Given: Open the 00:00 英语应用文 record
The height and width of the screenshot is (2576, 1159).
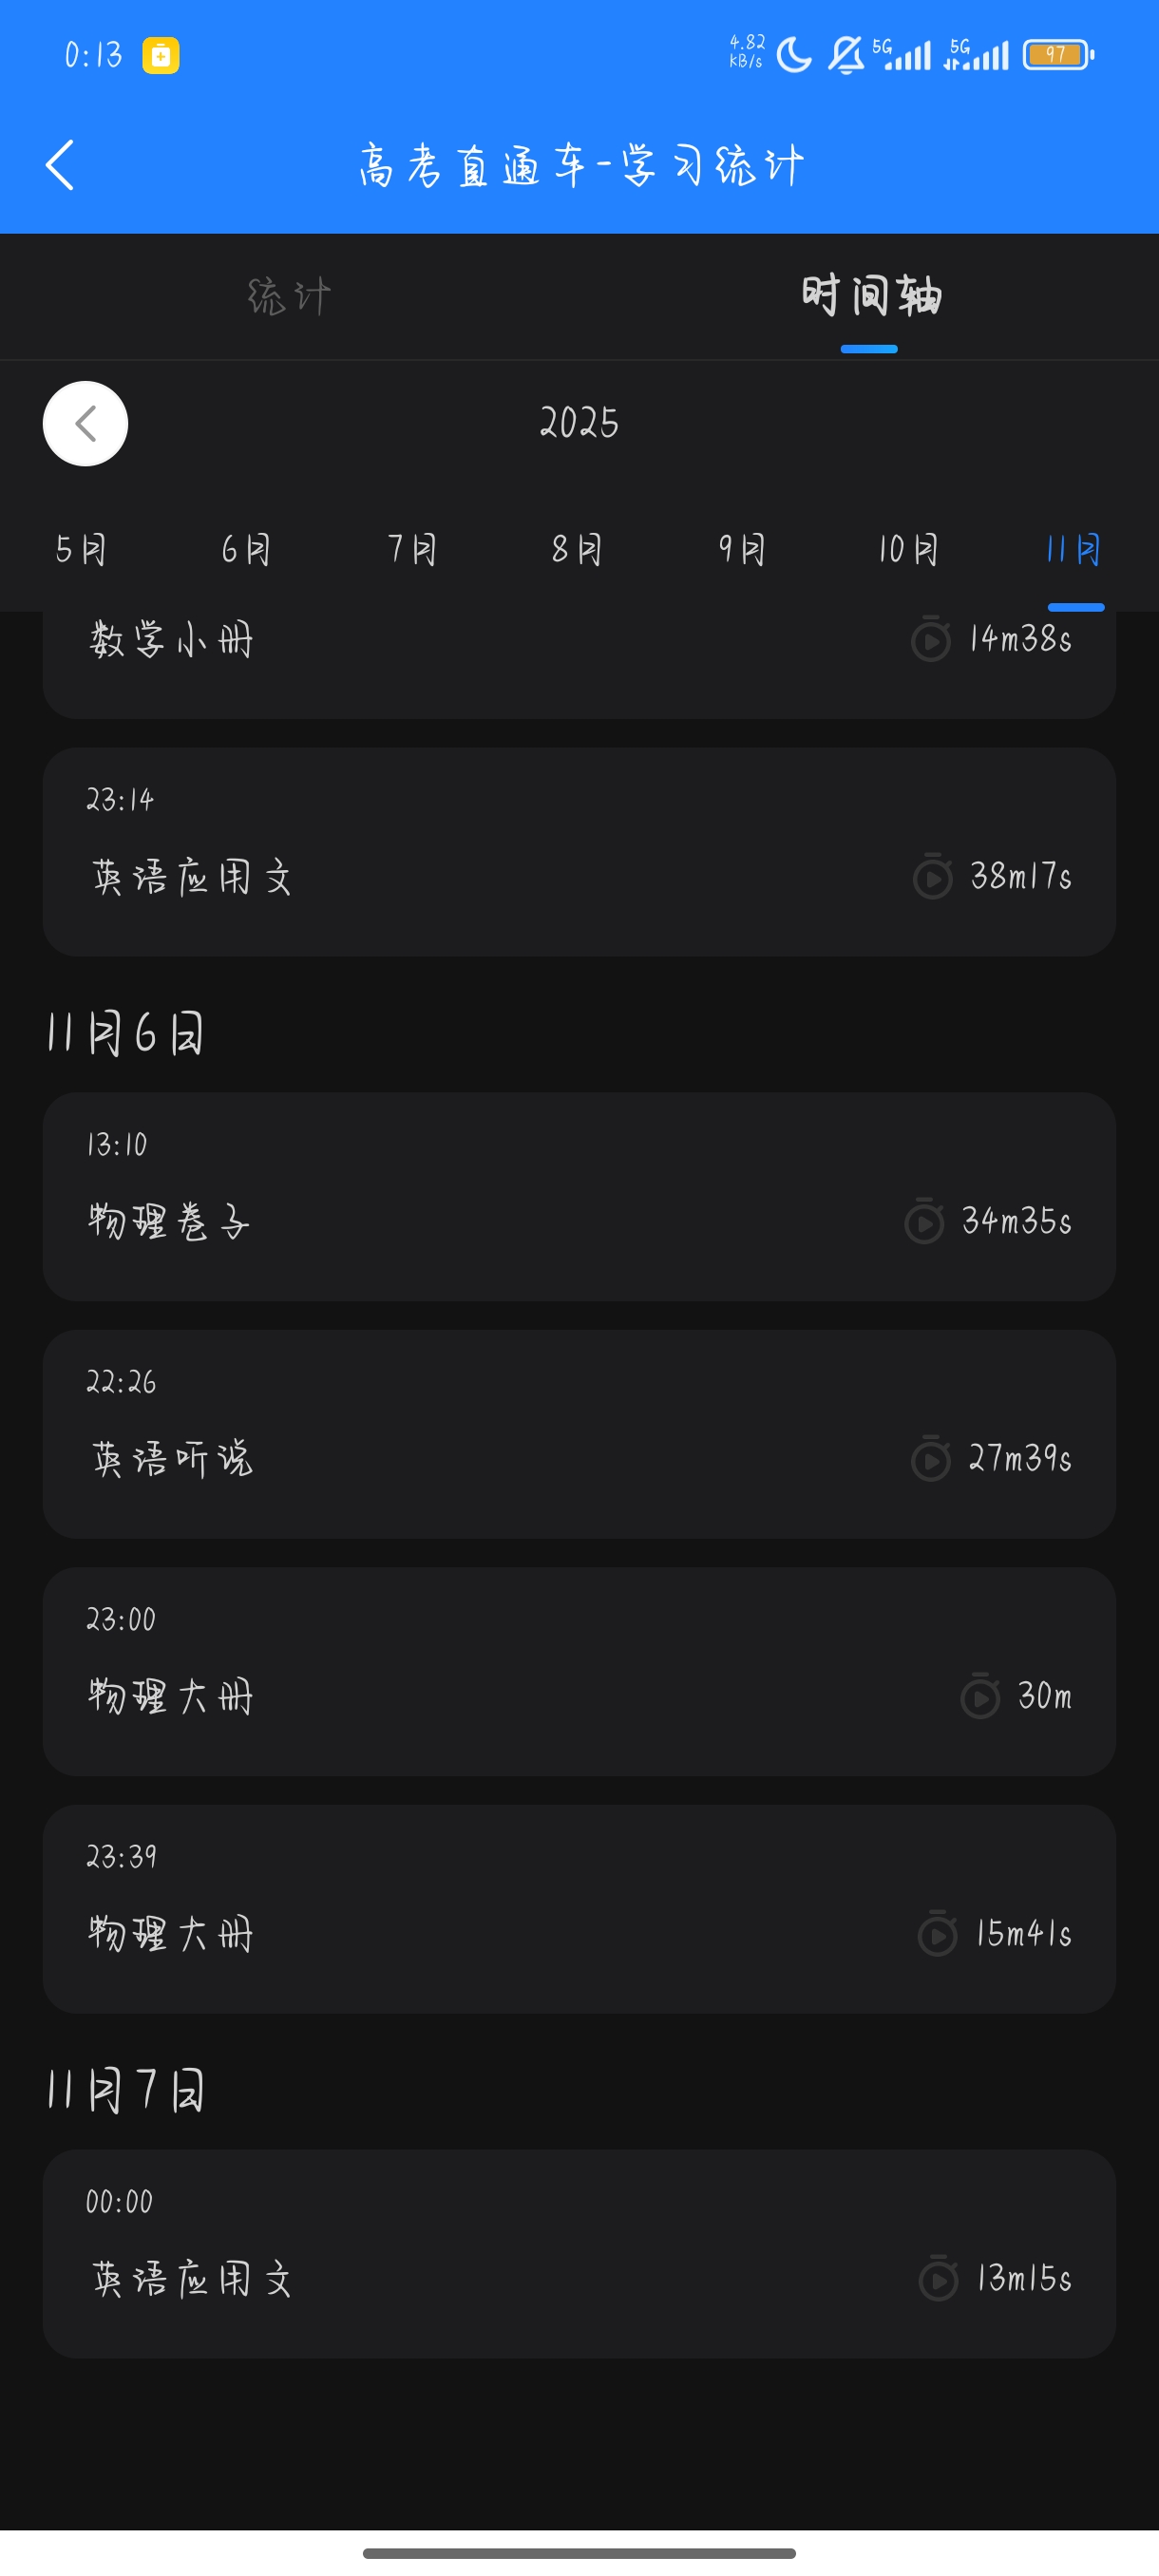Looking at the screenshot, I should click(579, 2254).
